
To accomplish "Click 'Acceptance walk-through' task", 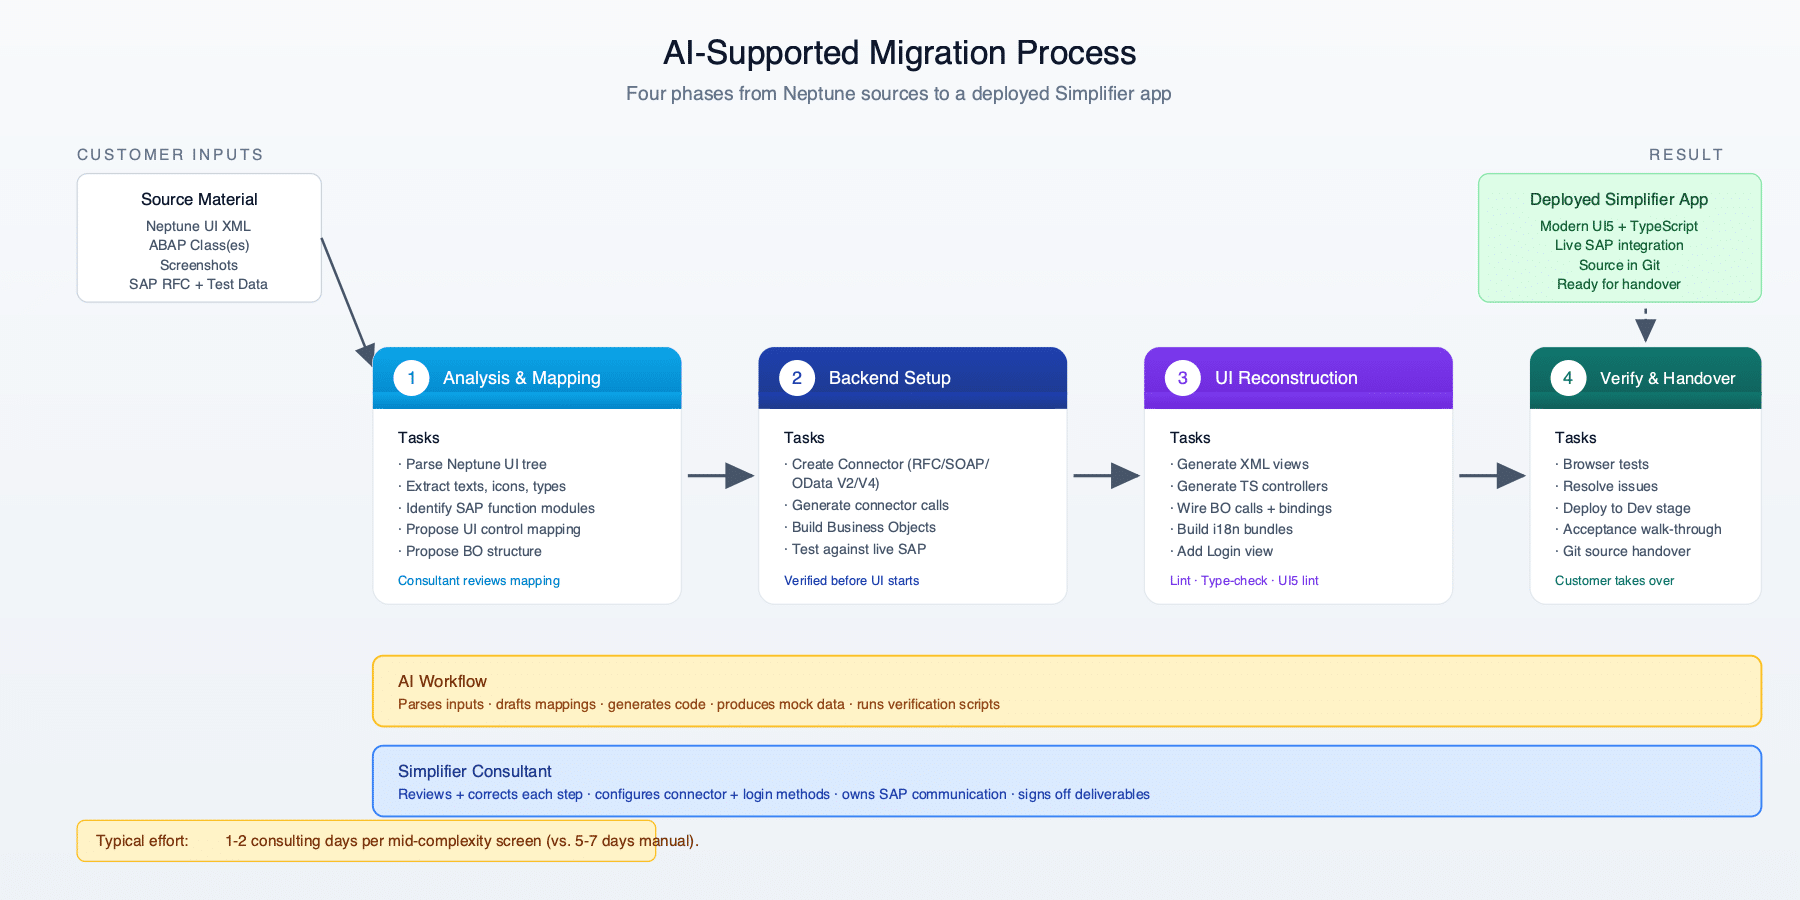I will (1639, 529).
